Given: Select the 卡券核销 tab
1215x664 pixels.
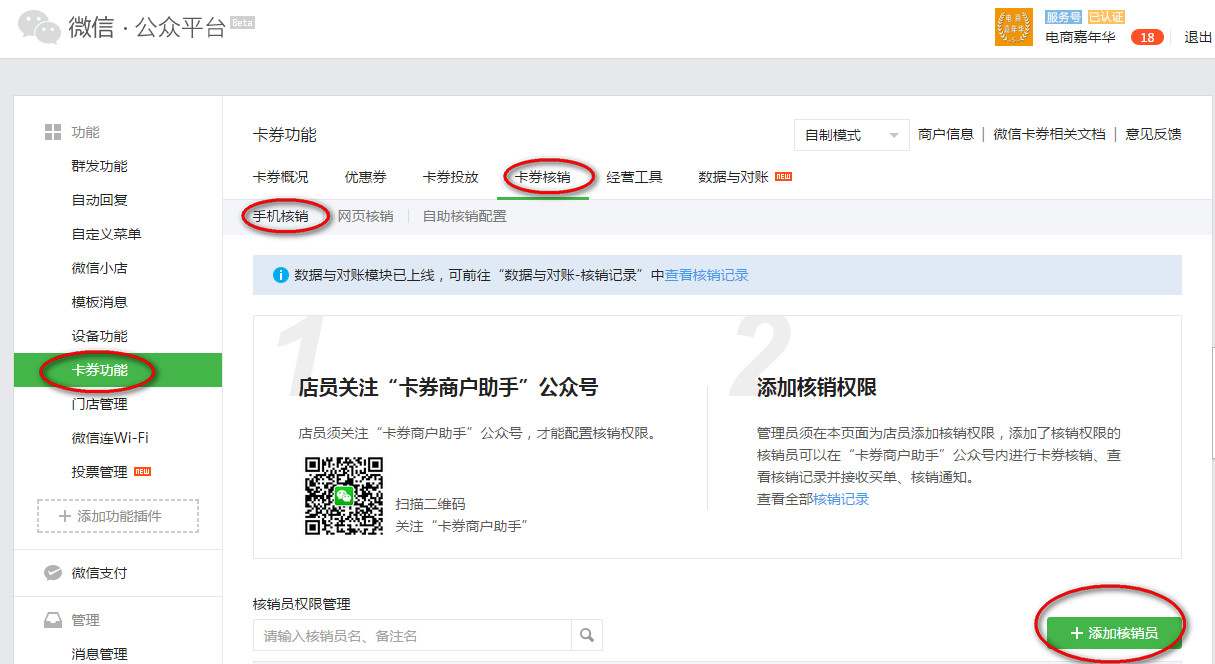Looking at the screenshot, I should coord(543,177).
